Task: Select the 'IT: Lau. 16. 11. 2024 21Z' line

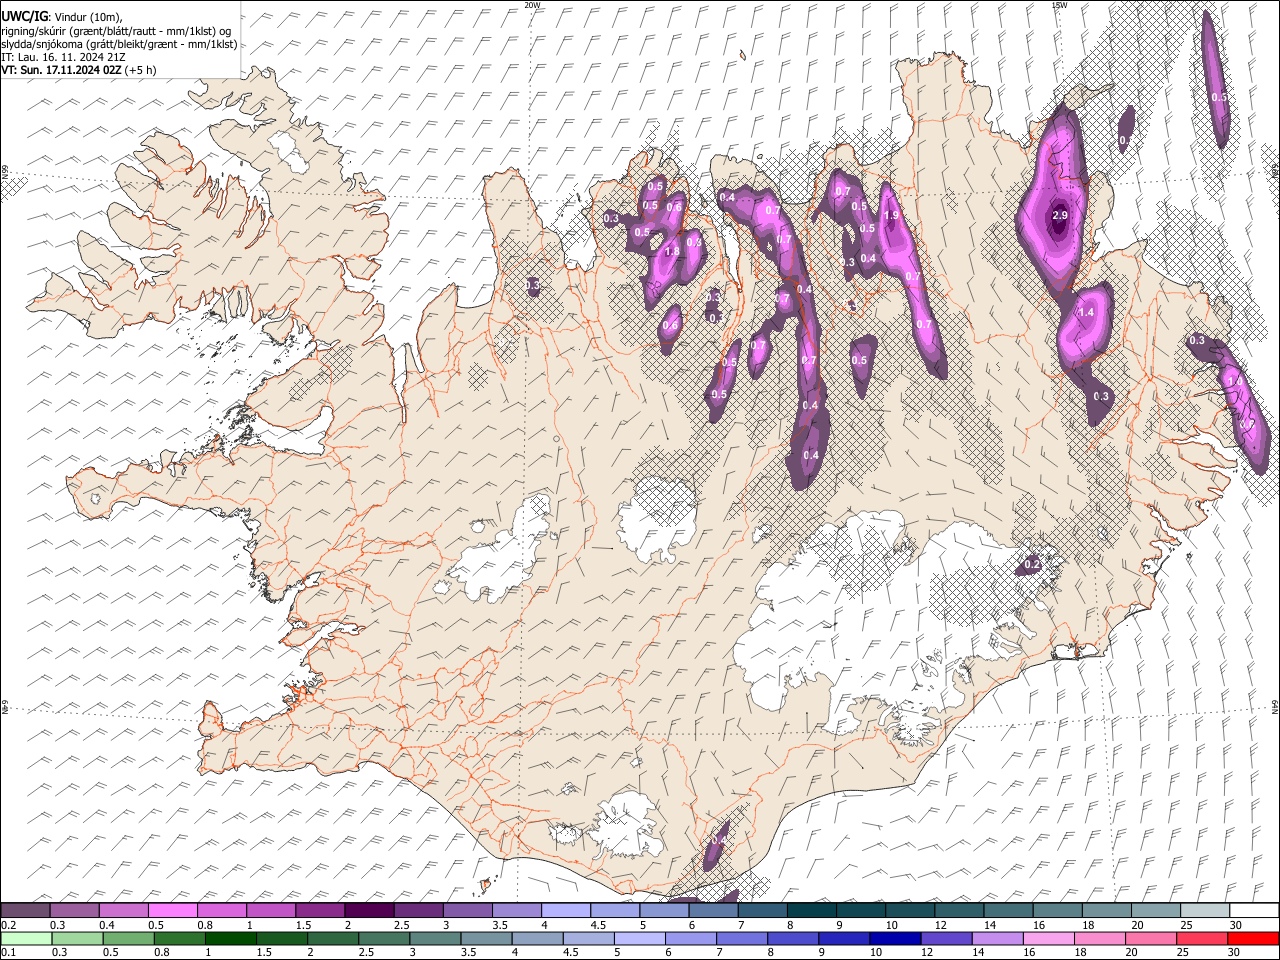Action: [63, 57]
